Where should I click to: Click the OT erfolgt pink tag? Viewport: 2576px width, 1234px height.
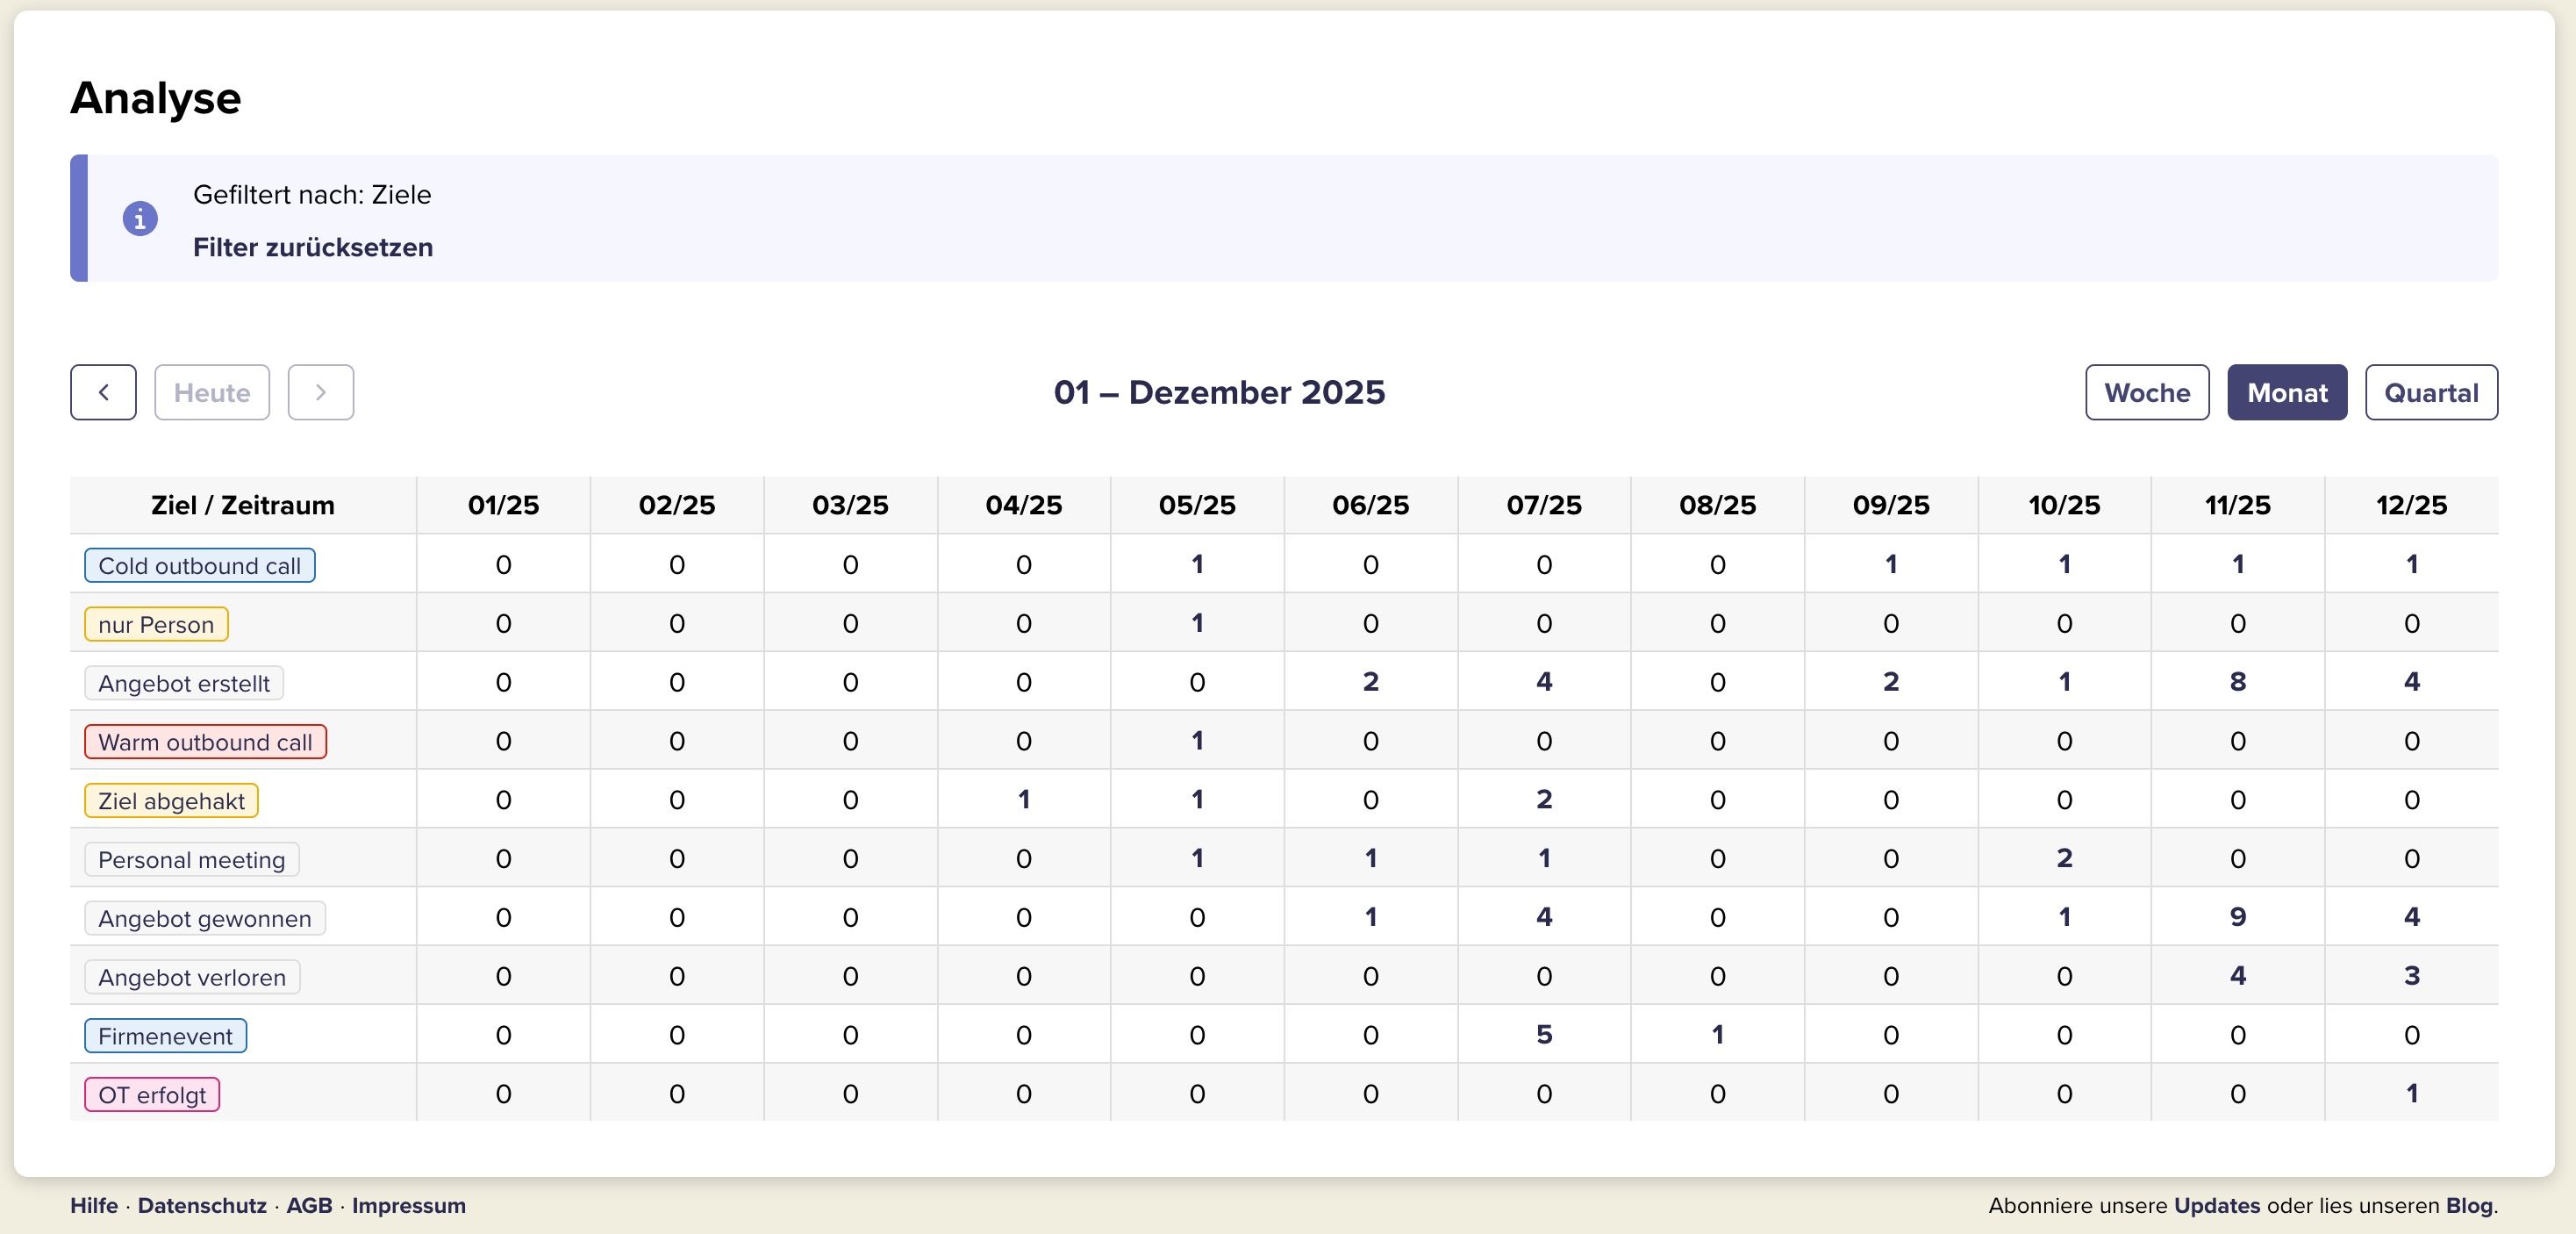point(152,1095)
